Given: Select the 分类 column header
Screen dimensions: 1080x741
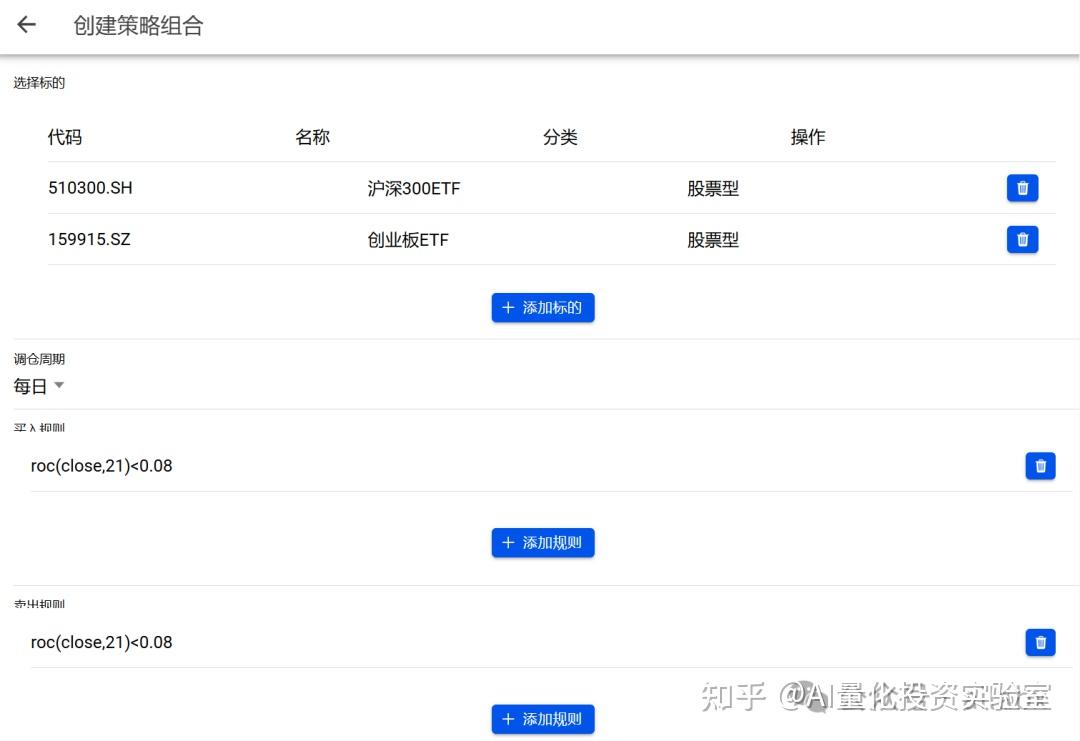Looking at the screenshot, I should [561, 137].
